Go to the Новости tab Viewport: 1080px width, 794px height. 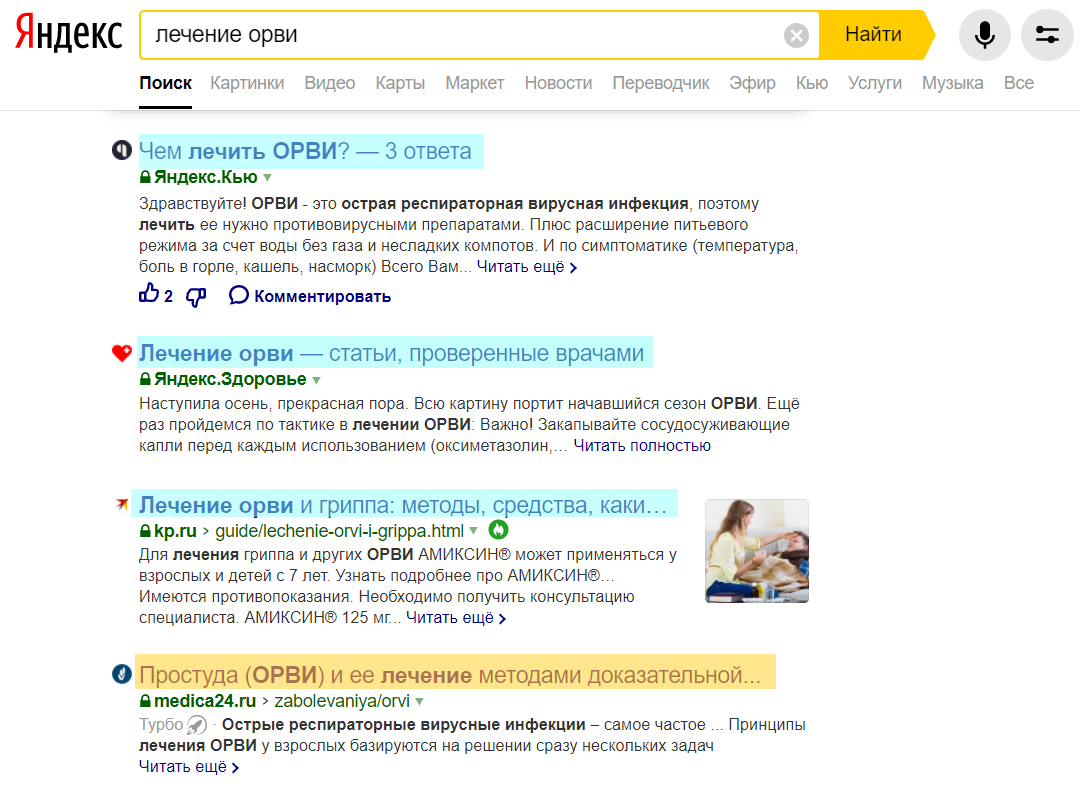click(559, 83)
